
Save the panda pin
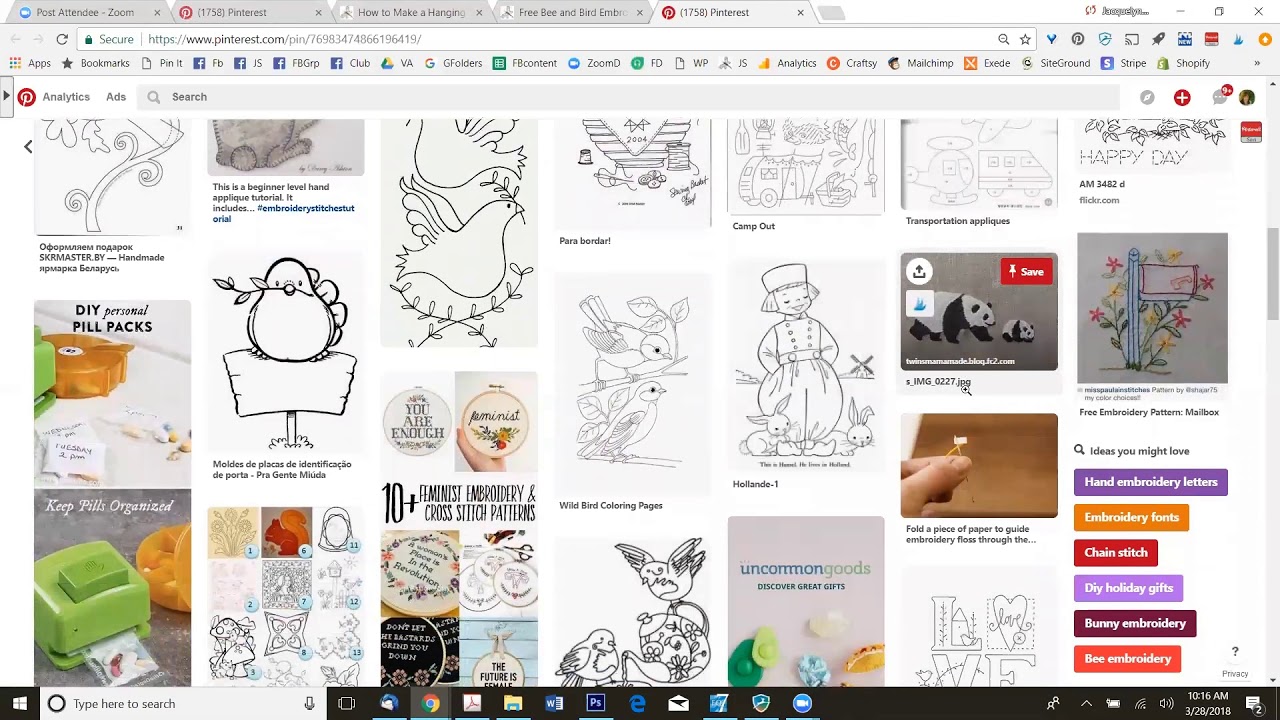click(x=1026, y=271)
